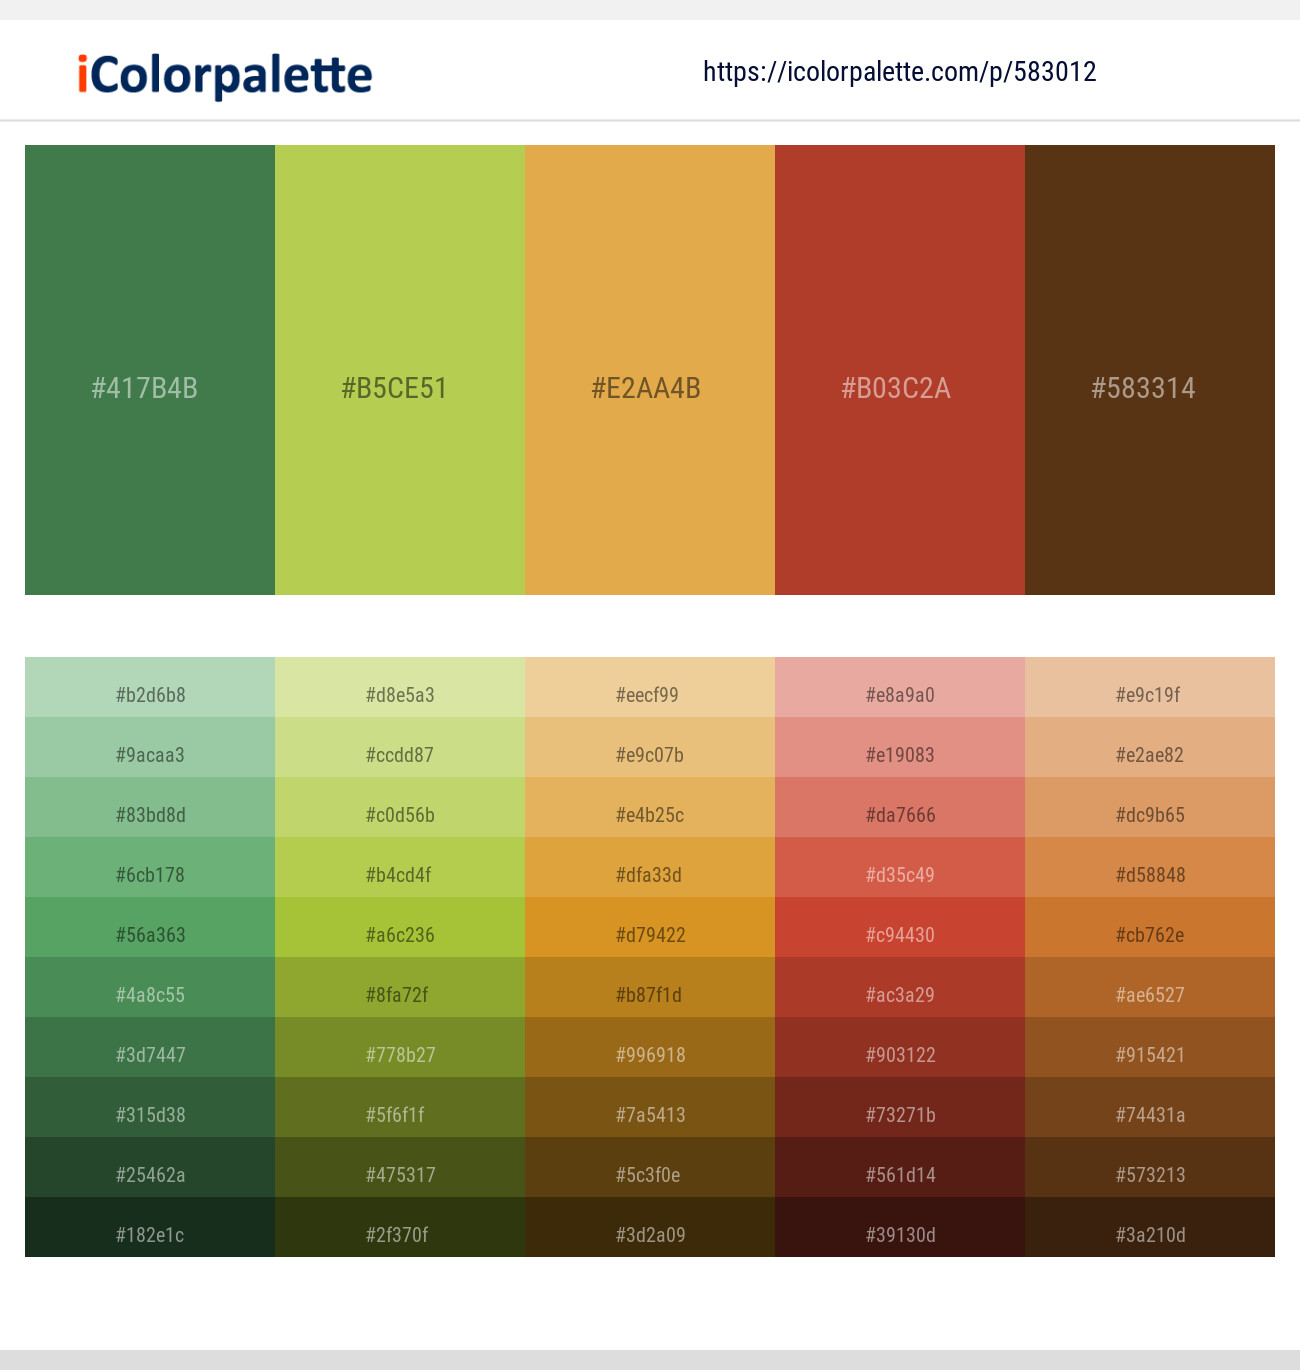Viewport: 1300px width, 1370px height.
Task: Select the #B03C2A red color swatch
Action: pos(899,370)
